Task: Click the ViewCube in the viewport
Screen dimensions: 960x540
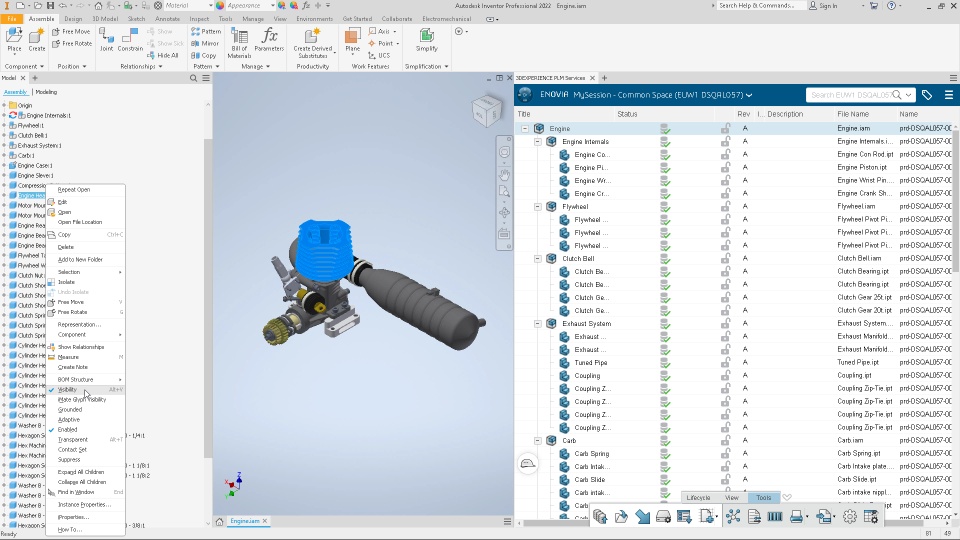Action: point(487,111)
